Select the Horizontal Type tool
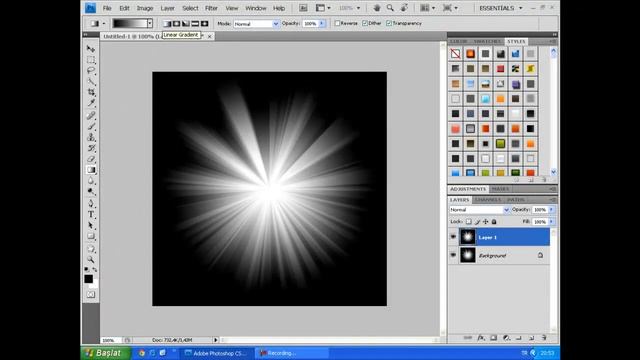This screenshot has width=640, height=360. 91,215
